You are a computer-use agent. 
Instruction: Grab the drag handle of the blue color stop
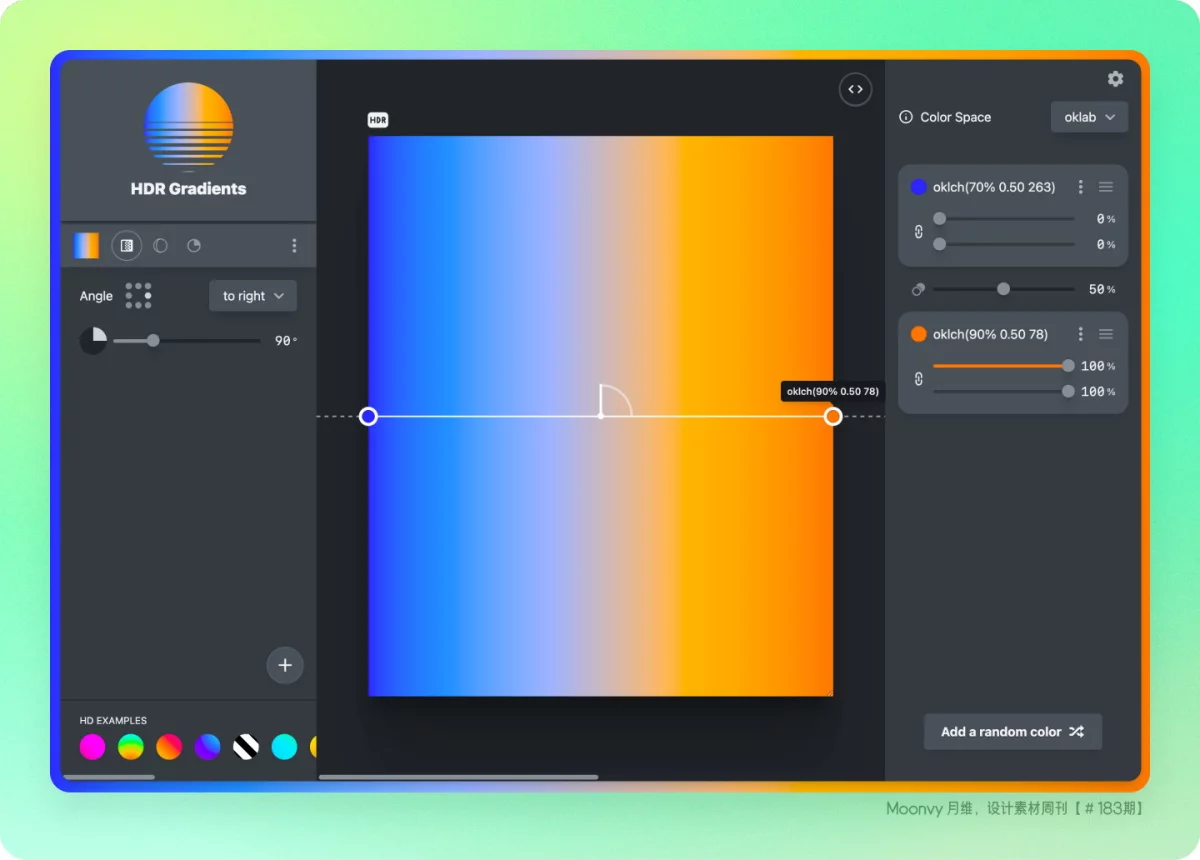[x=1106, y=187]
